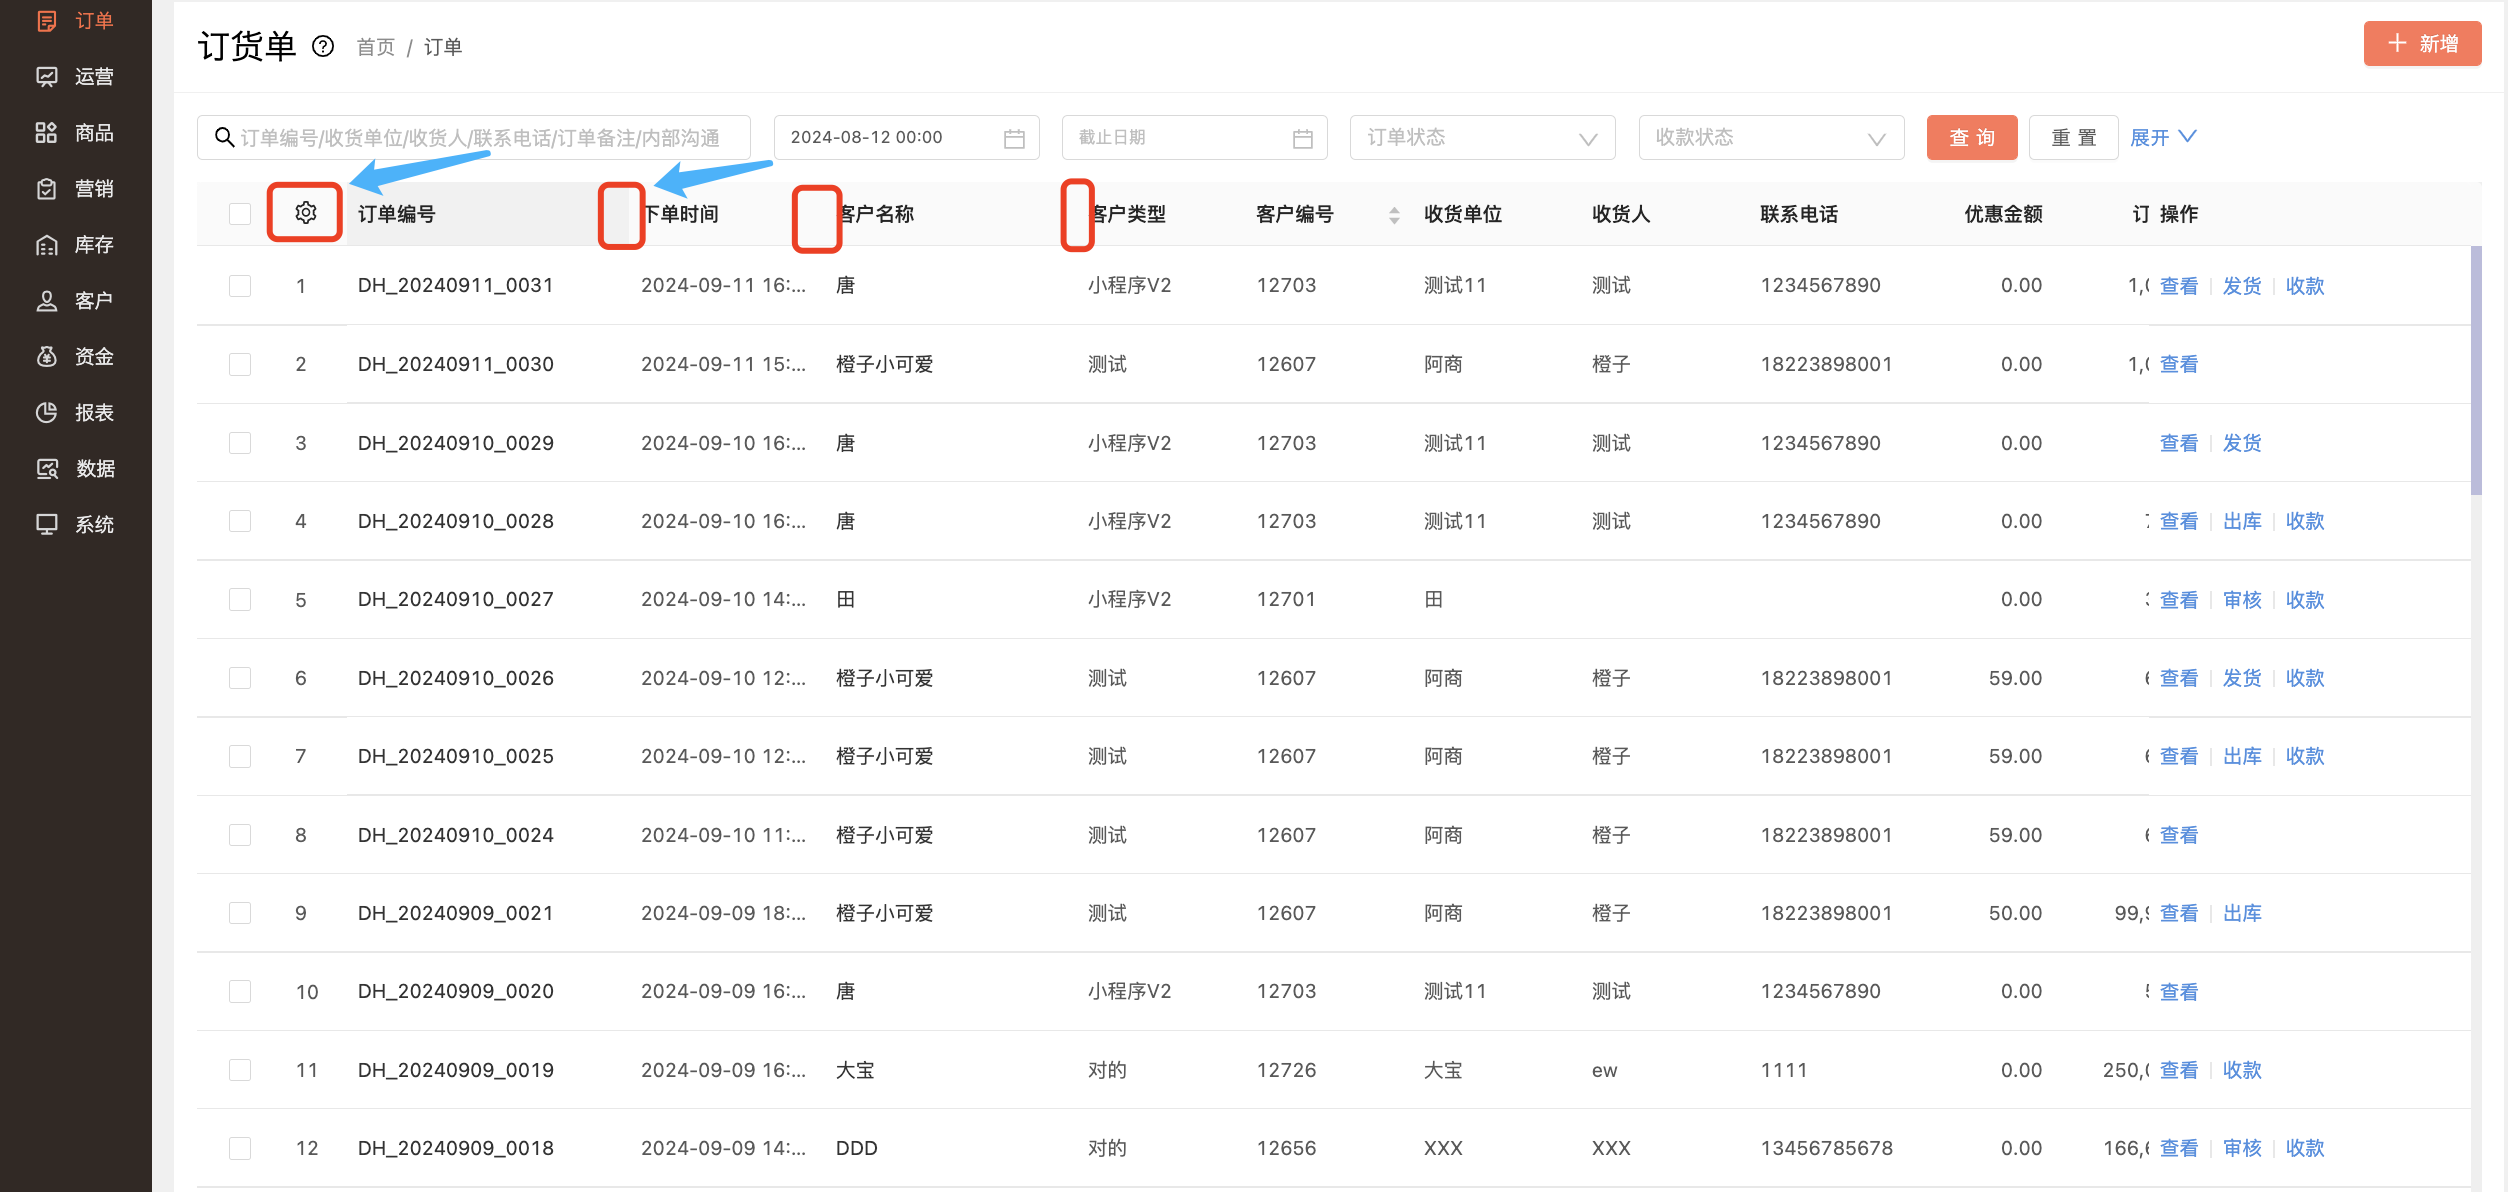
Task: Click the 重置 reset button
Action: click(2073, 137)
